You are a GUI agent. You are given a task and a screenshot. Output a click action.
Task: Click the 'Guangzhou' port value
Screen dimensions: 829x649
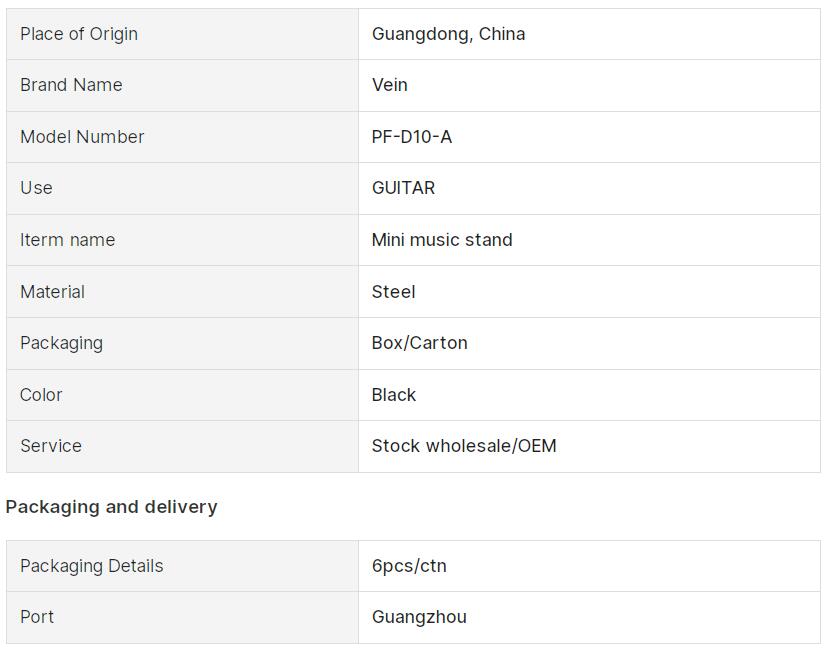tap(419, 617)
